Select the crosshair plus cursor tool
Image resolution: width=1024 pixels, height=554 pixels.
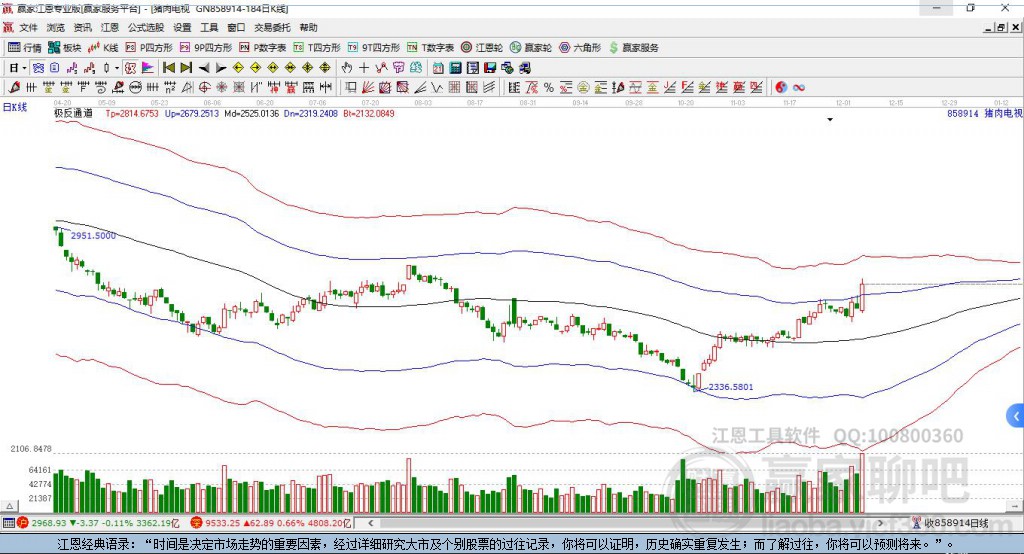pyautogui.click(x=364, y=68)
